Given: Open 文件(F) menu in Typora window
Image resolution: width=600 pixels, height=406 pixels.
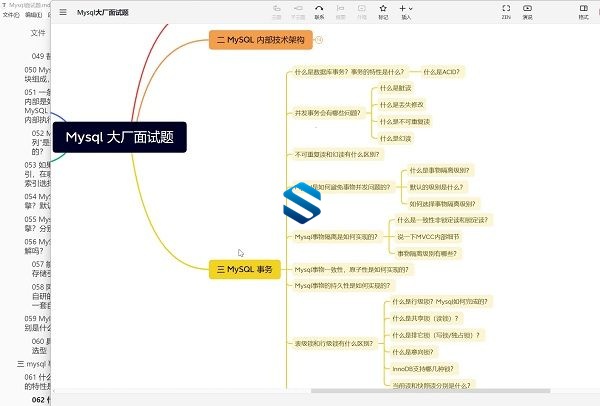Looking at the screenshot, I should pyautogui.click(x=11, y=15).
